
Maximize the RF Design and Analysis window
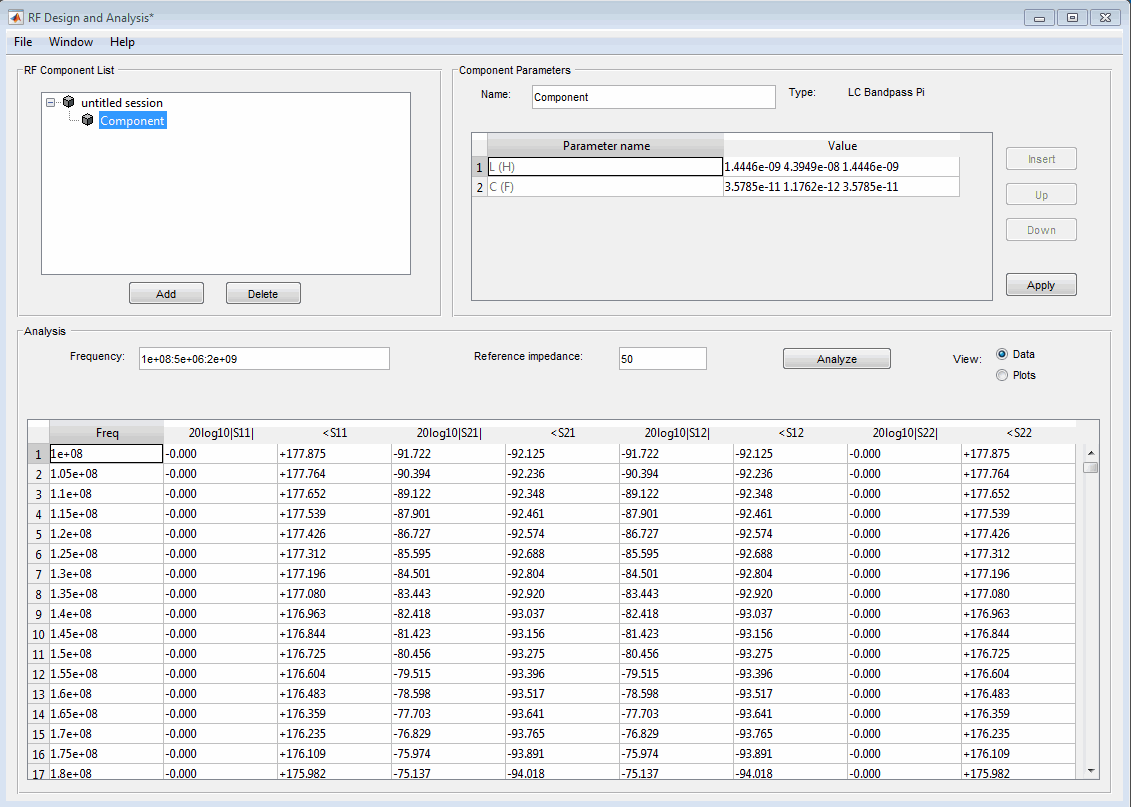click(x=1073, y=18)
